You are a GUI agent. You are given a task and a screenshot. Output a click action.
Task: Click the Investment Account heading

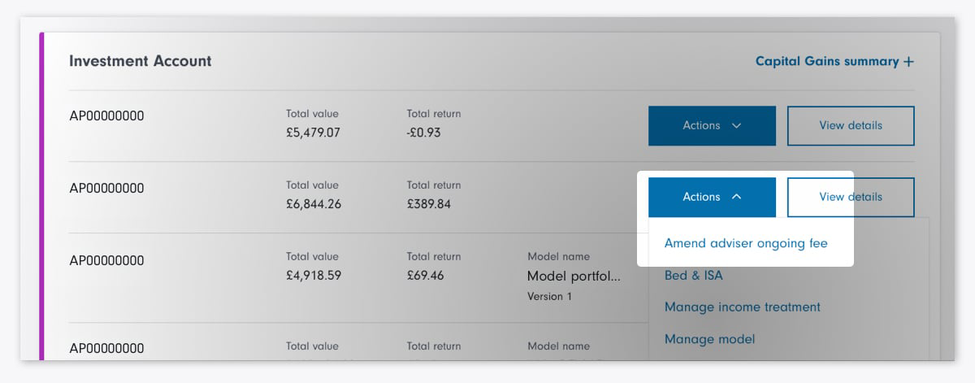pos(141,61)
